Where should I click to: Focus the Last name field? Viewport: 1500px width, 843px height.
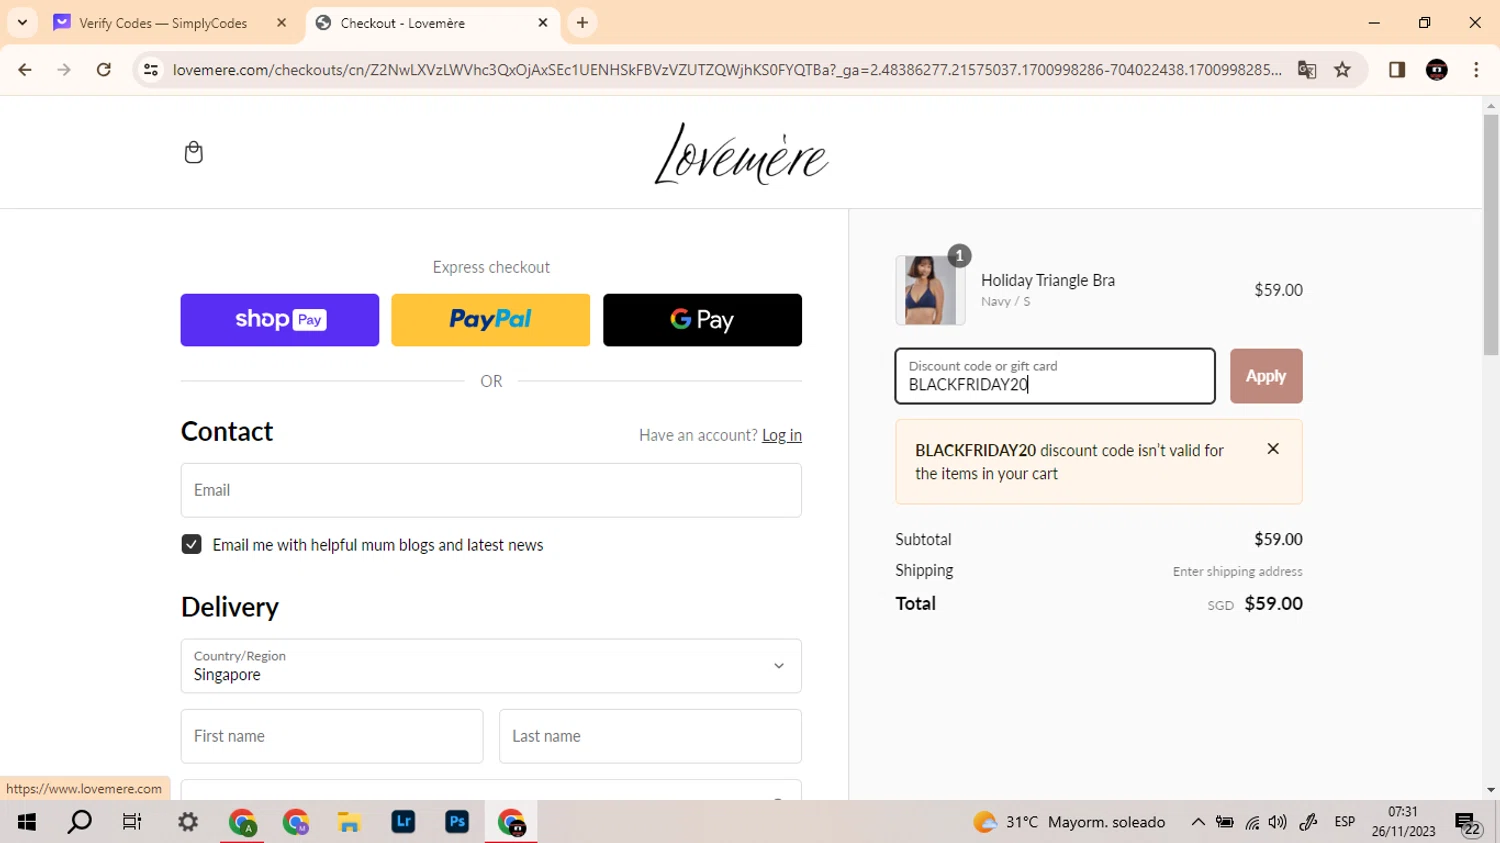650,736
